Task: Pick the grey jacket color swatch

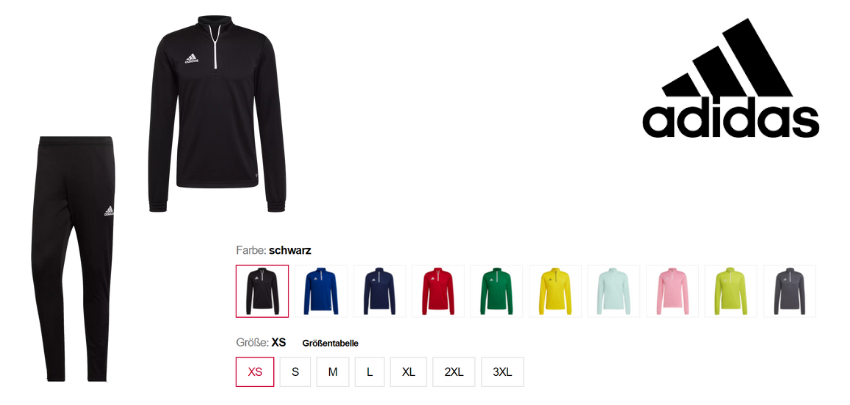Action: [x=789, y=291]
